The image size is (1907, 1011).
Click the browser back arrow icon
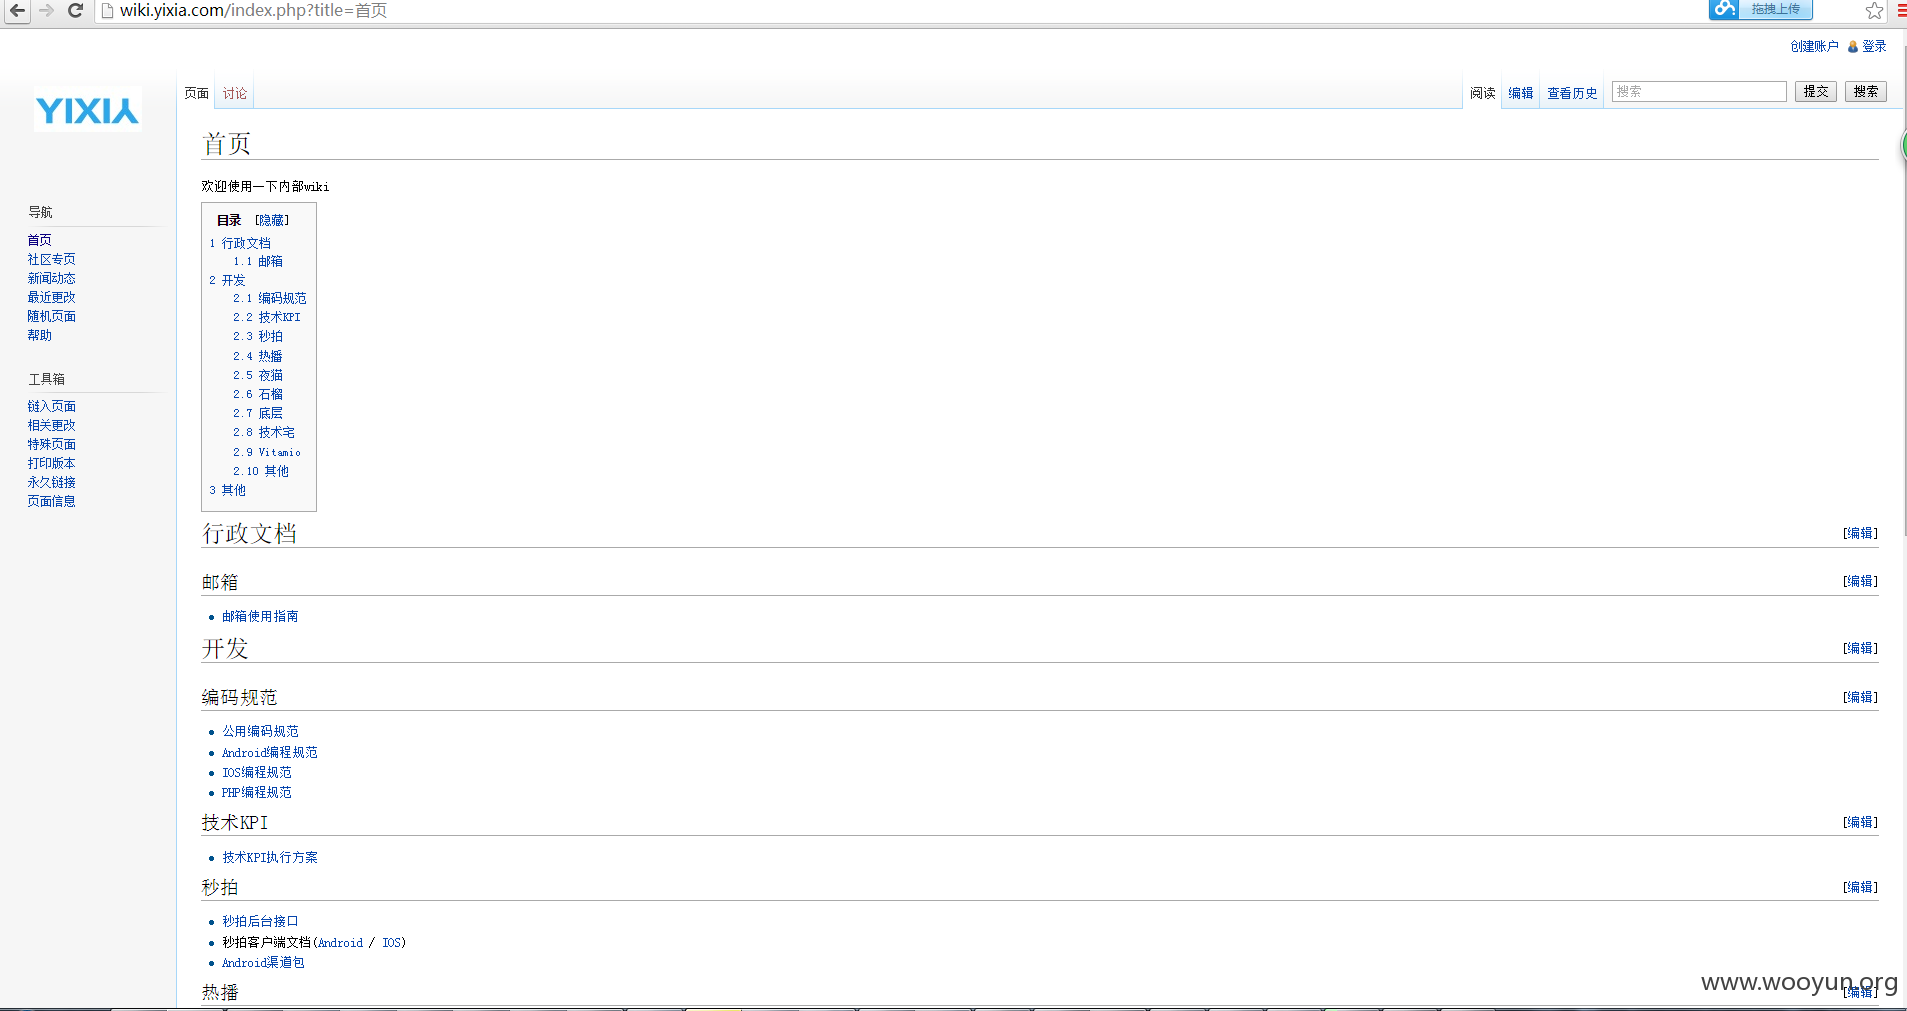point(18,11)
